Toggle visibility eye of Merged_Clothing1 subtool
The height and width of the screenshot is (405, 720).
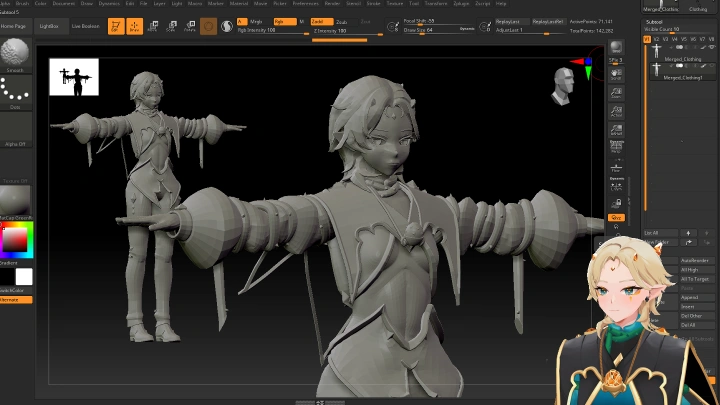[x=712, y=66]
